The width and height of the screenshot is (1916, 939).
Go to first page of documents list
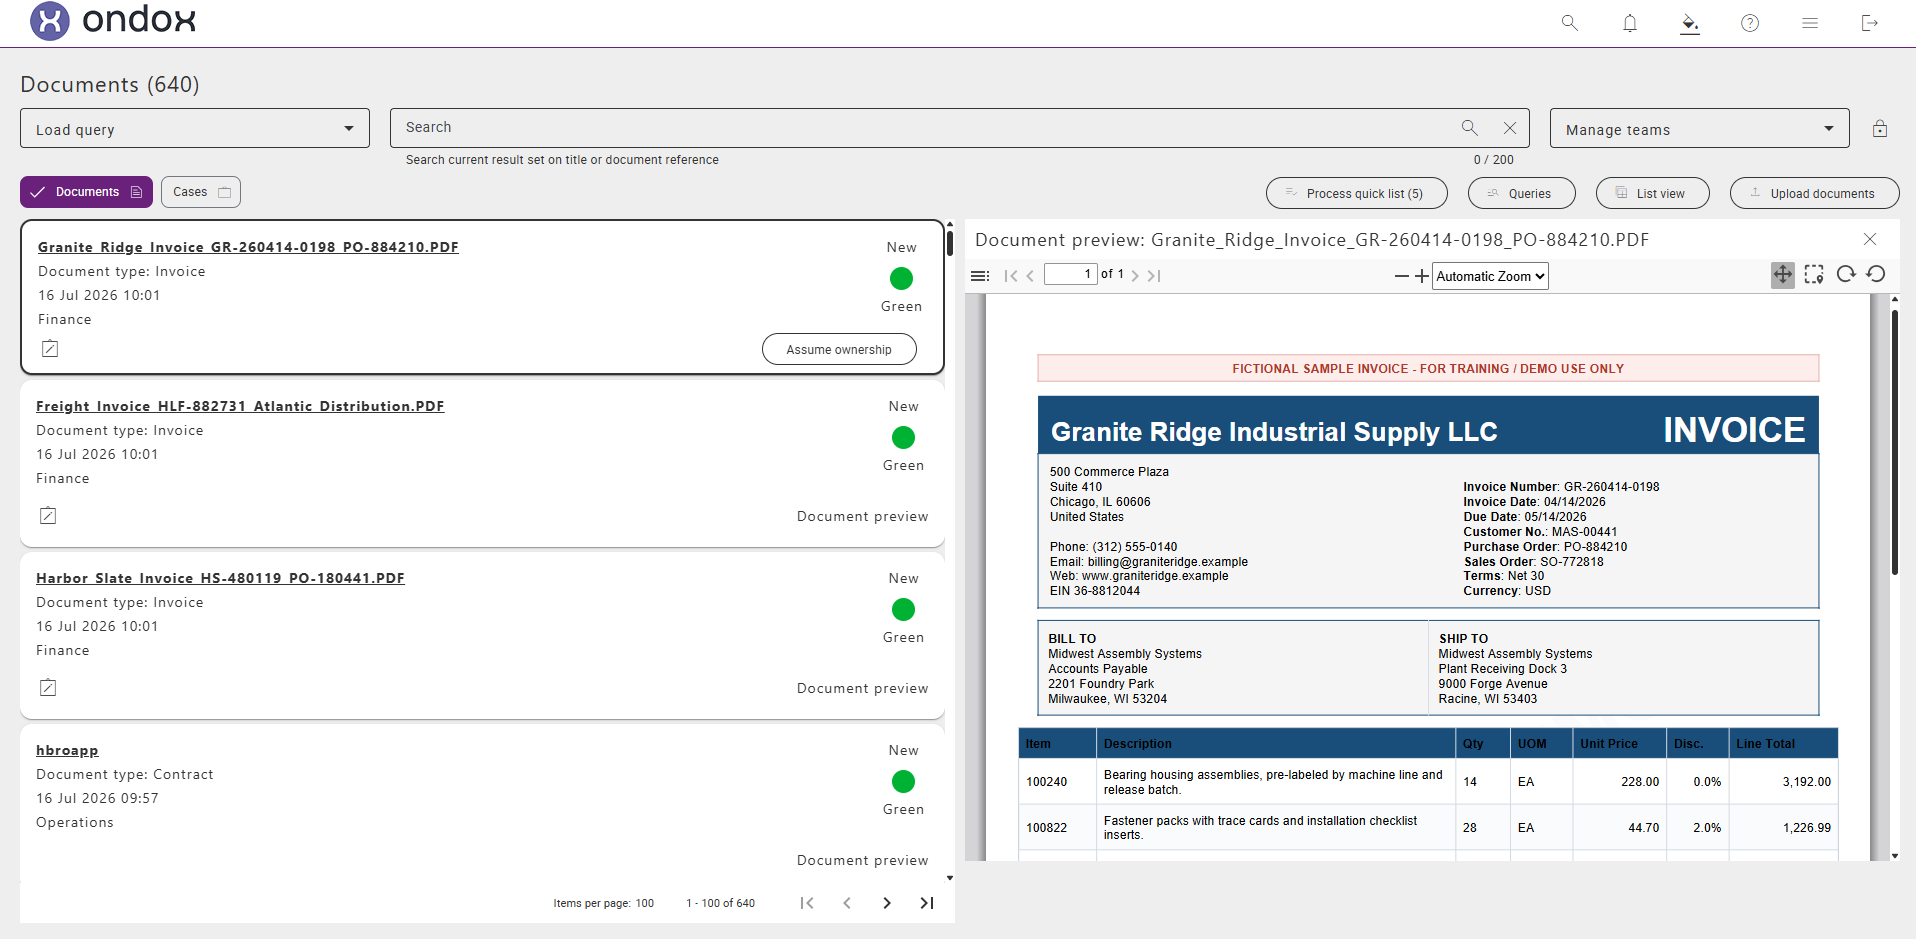click(807, 903)
